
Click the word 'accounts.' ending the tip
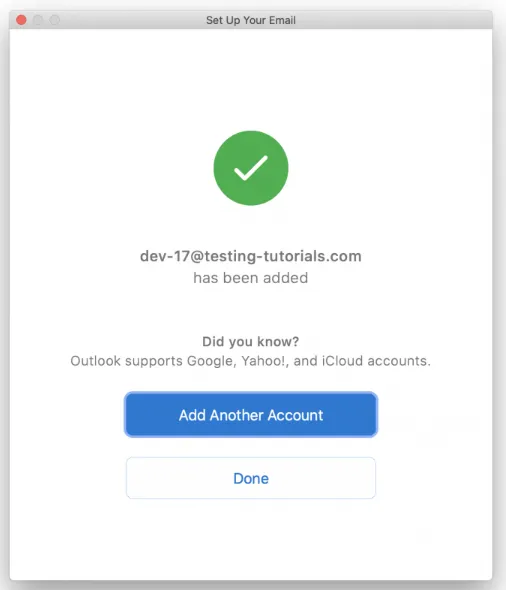click(x=399, y=361)
